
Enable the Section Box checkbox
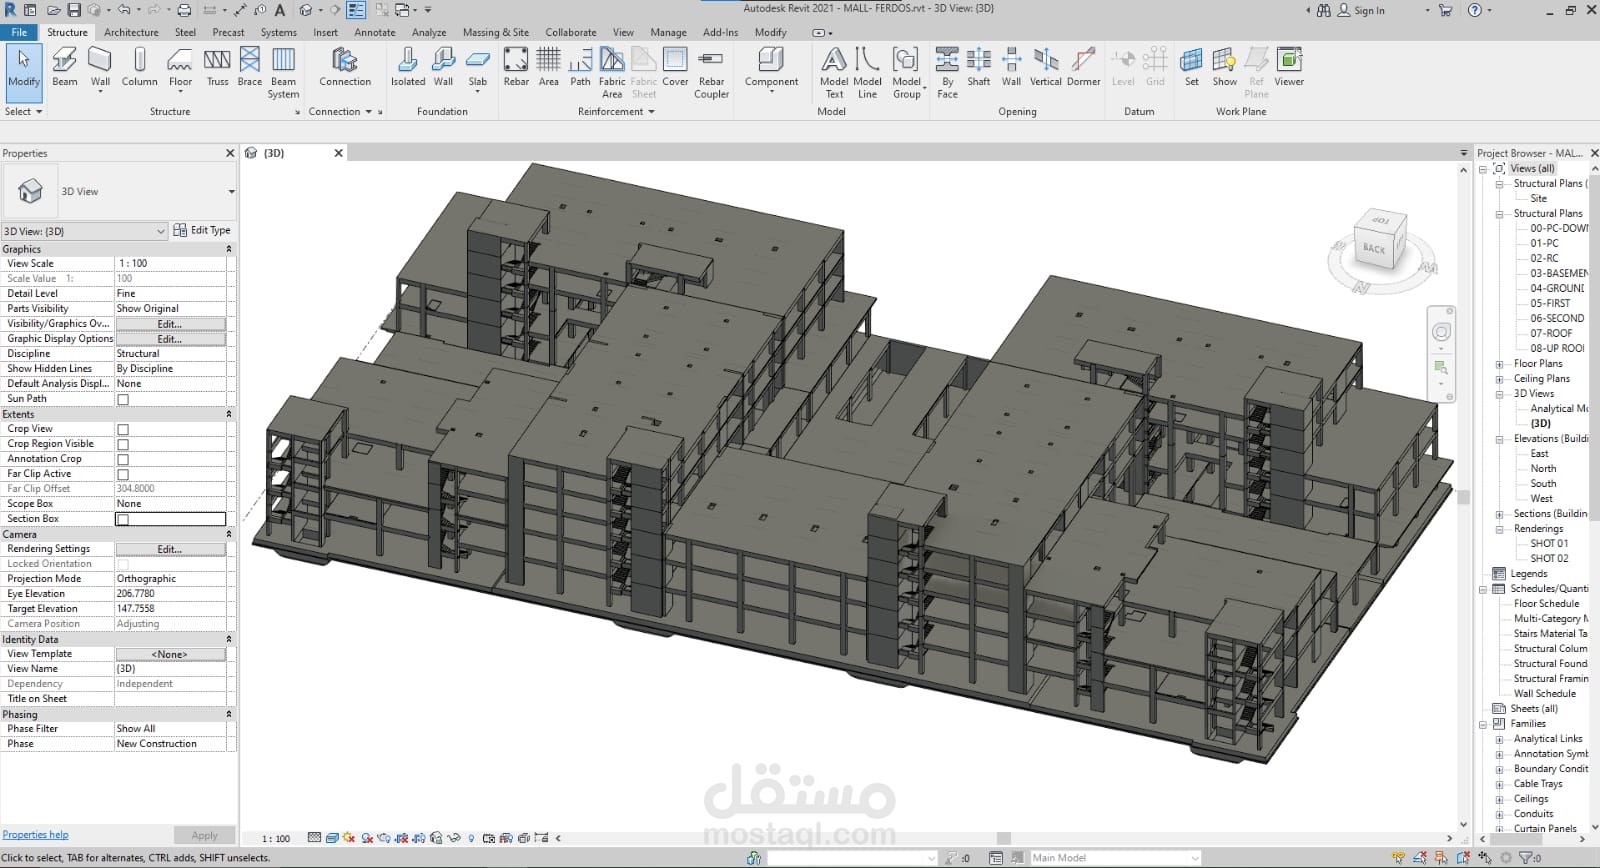pos(123,519)
